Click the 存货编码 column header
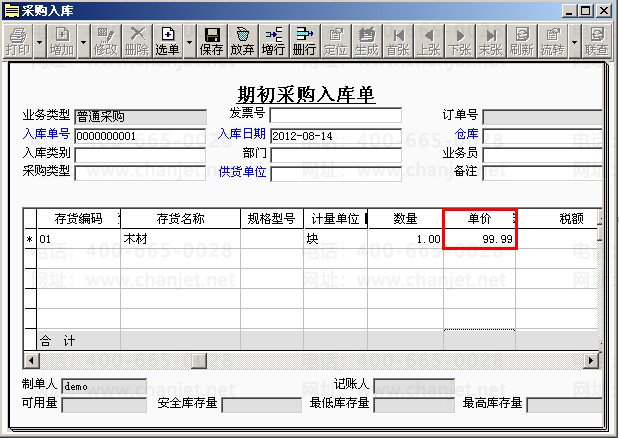This screenshot has height=438, width=619. tap(79, 219)
